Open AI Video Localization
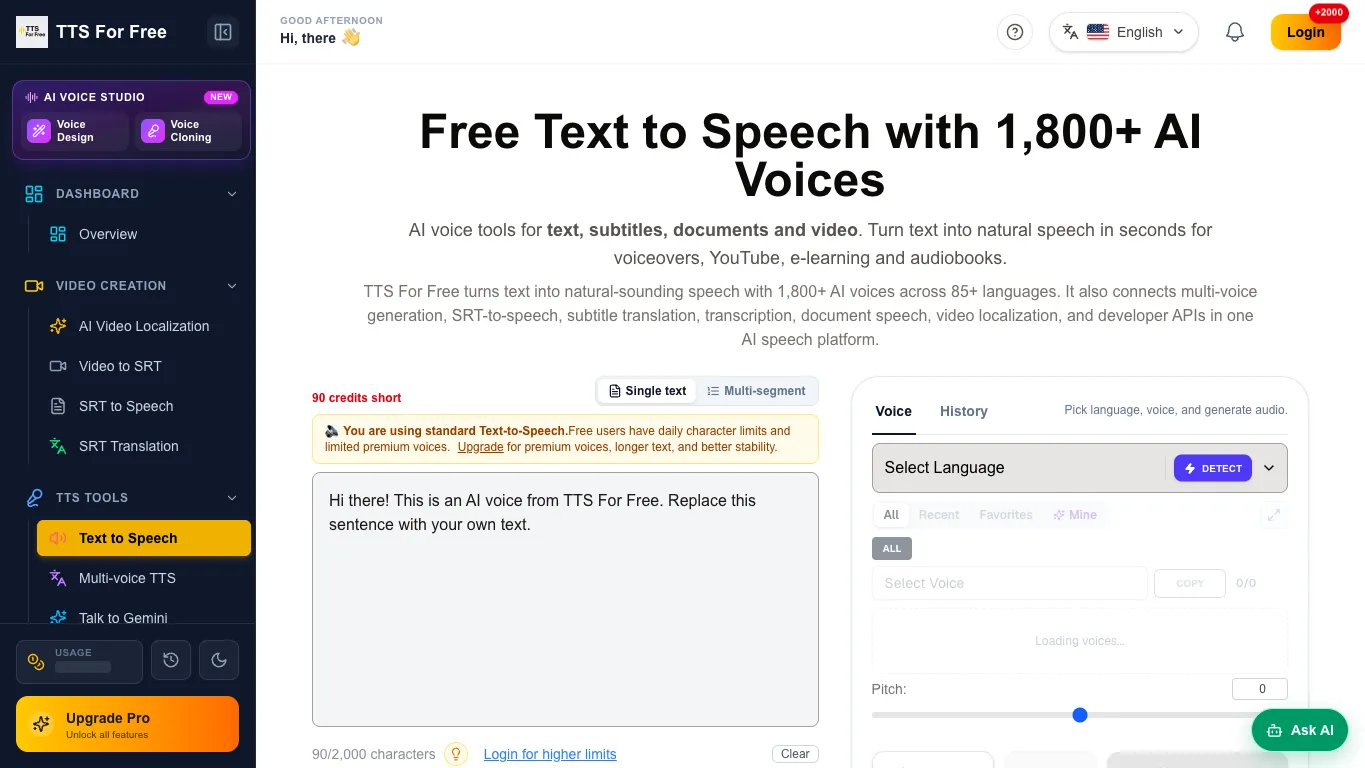 point(144,326)
